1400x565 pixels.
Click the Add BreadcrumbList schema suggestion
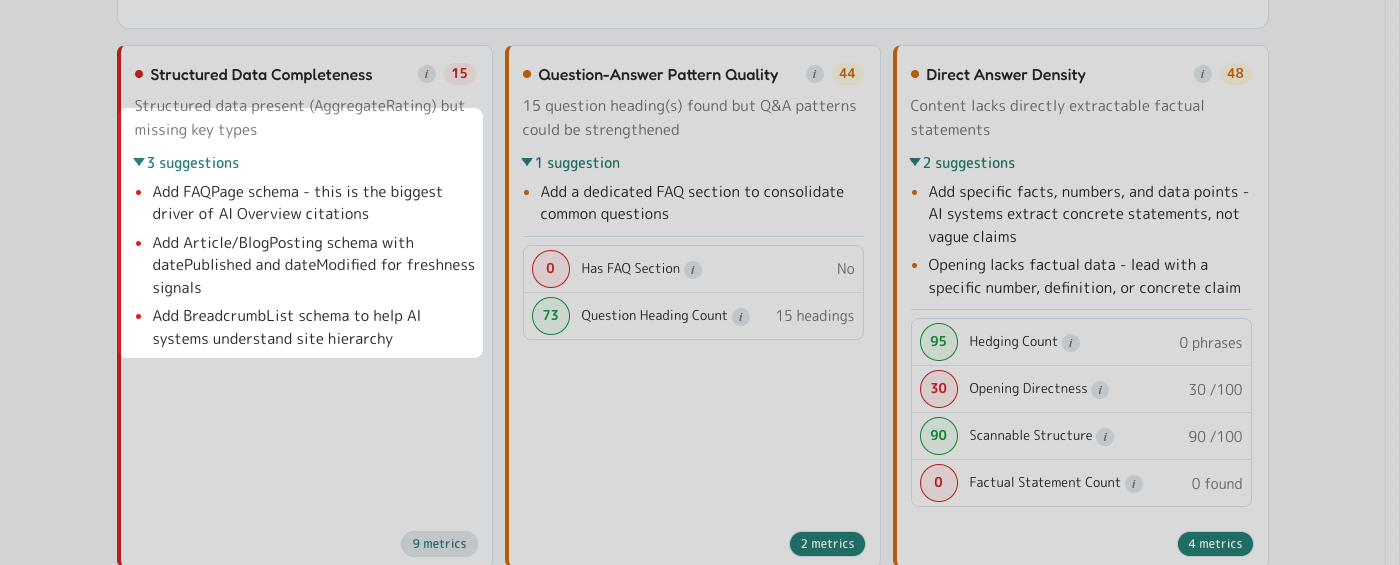287,327
